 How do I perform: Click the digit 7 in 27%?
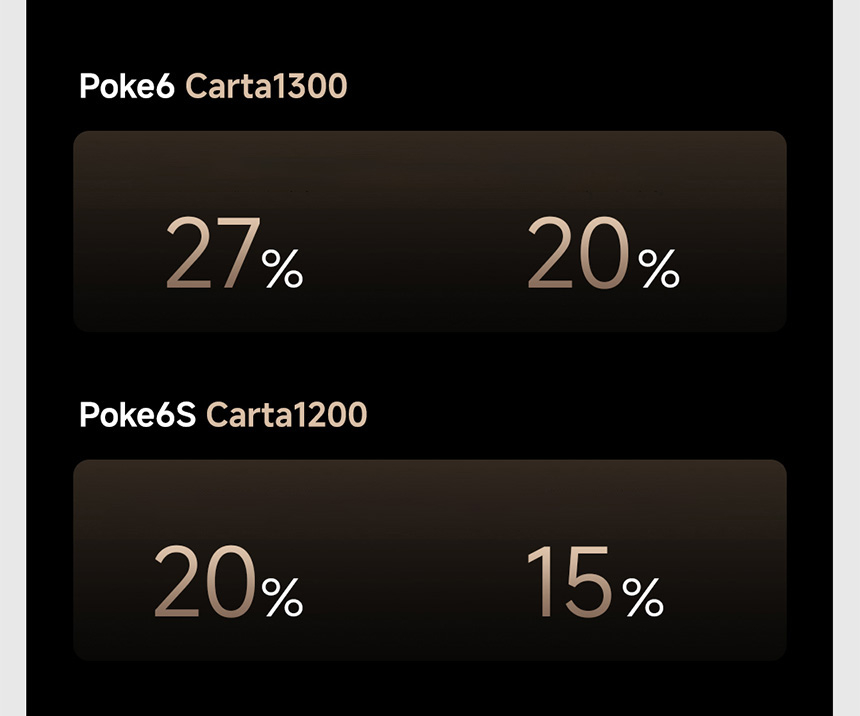[x=234, y=255]
